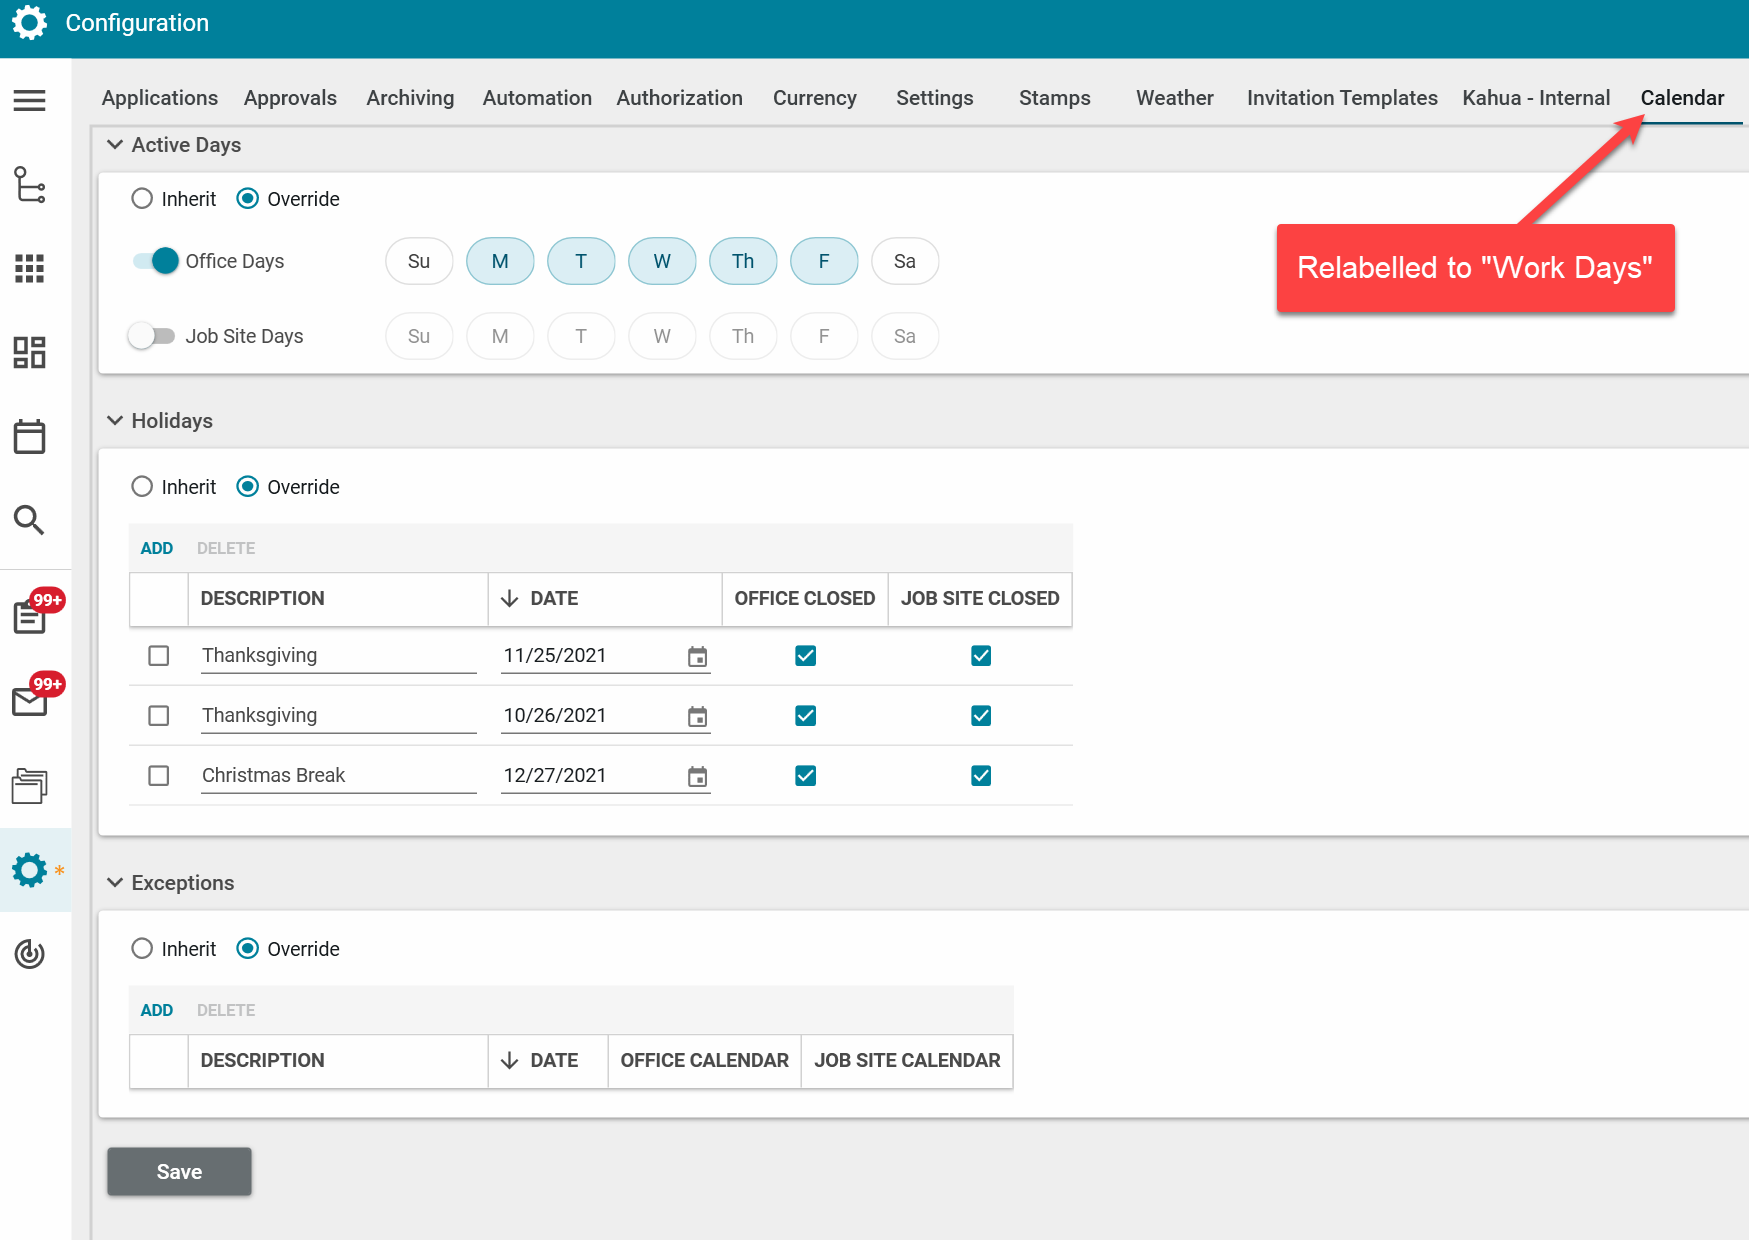Screen dimensions: 1749x1240
Task: Open the hamburger navigation menu
Action: point(29,100)
